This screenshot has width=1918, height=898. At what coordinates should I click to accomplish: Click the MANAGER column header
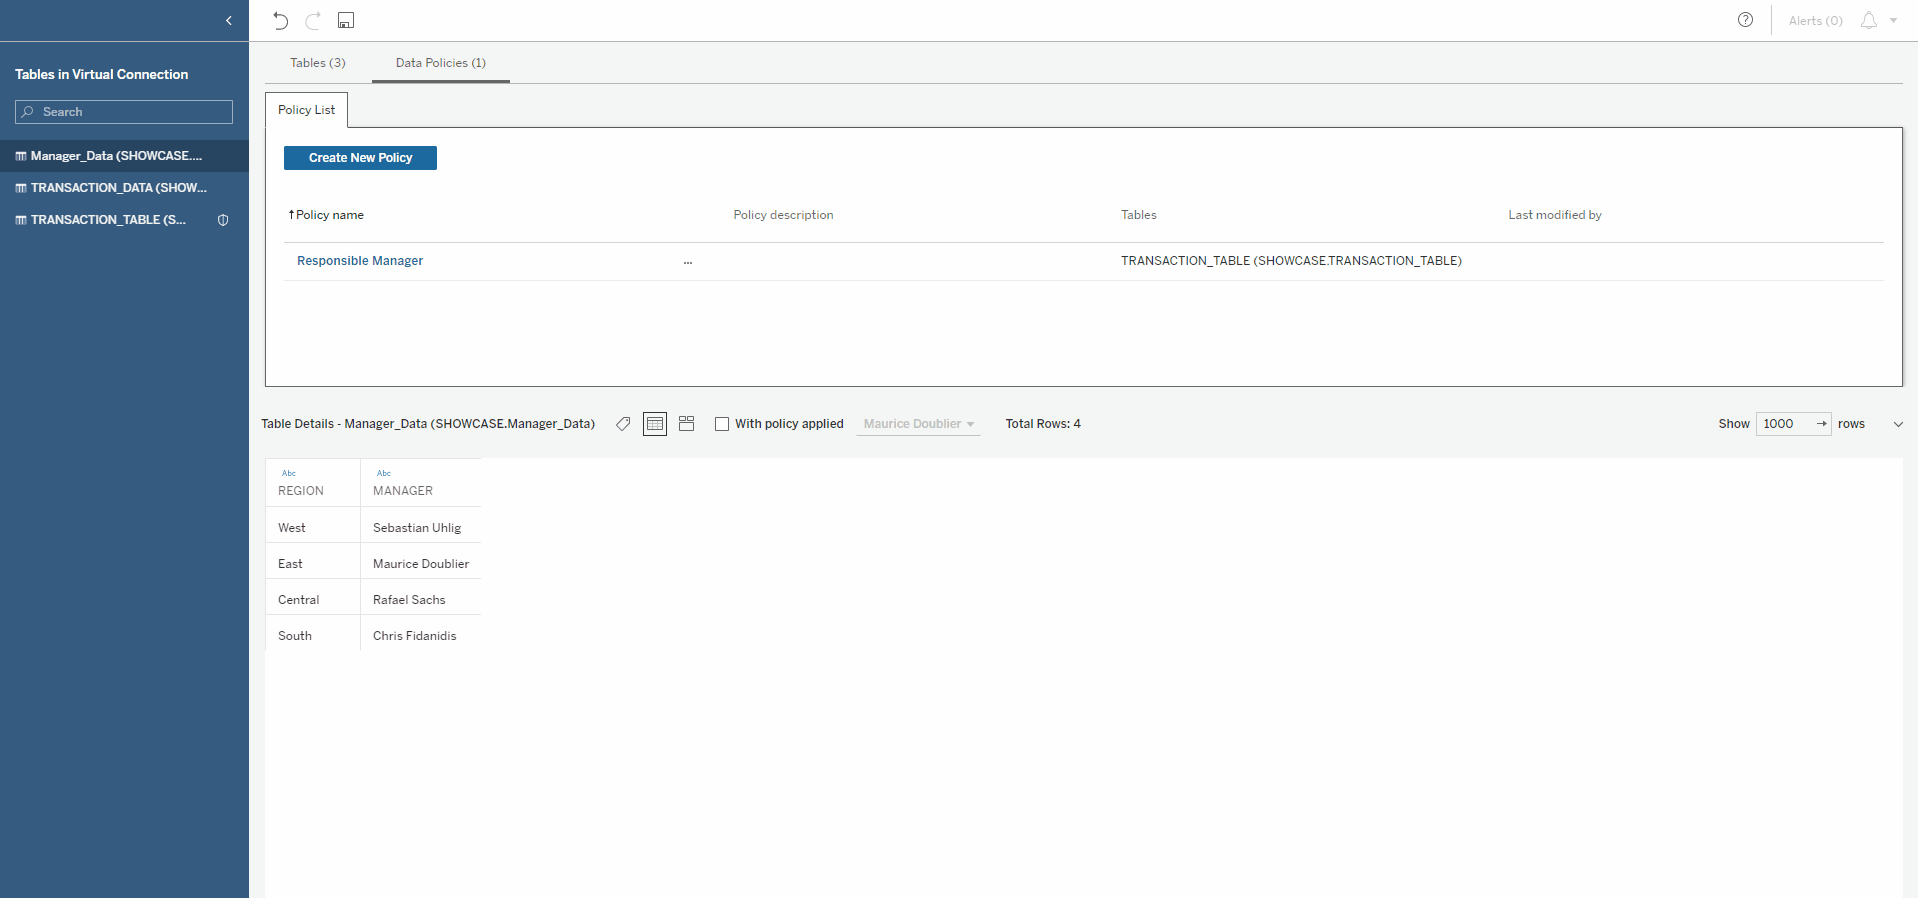403,491
